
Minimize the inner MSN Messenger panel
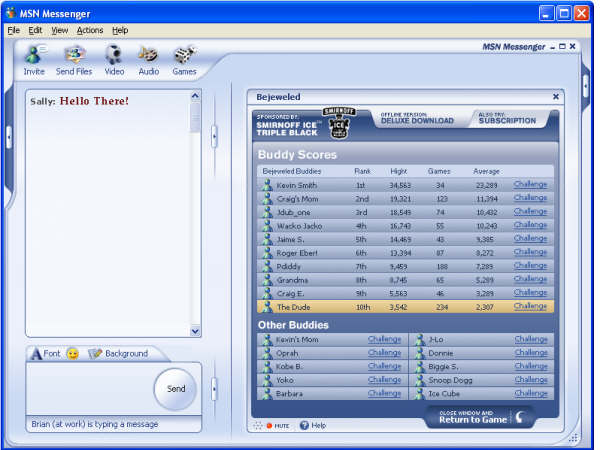(x=552, y=47)
